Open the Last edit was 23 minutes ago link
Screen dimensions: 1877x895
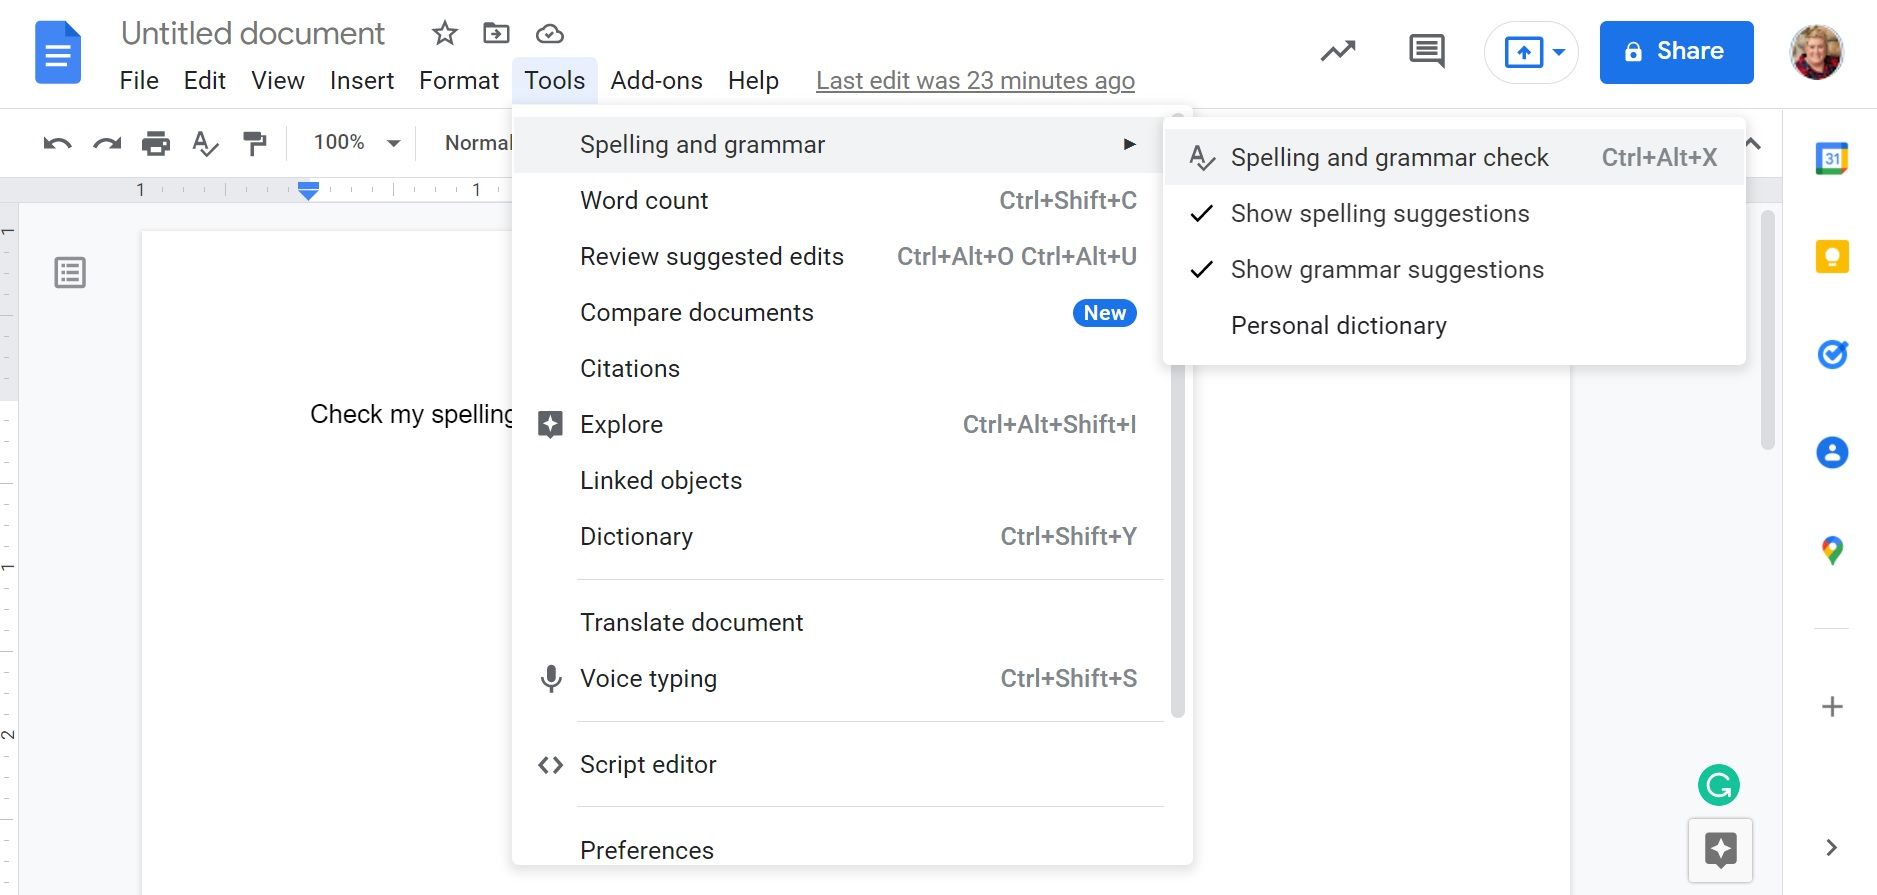(x=975, y=81)
